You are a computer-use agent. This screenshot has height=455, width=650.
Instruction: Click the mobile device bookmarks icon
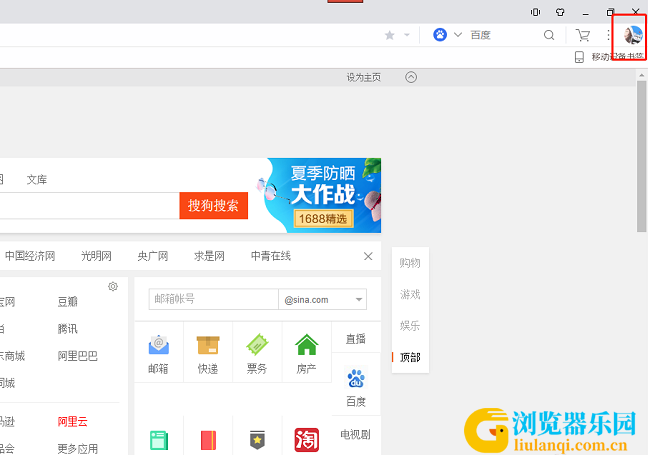[579, 57]
